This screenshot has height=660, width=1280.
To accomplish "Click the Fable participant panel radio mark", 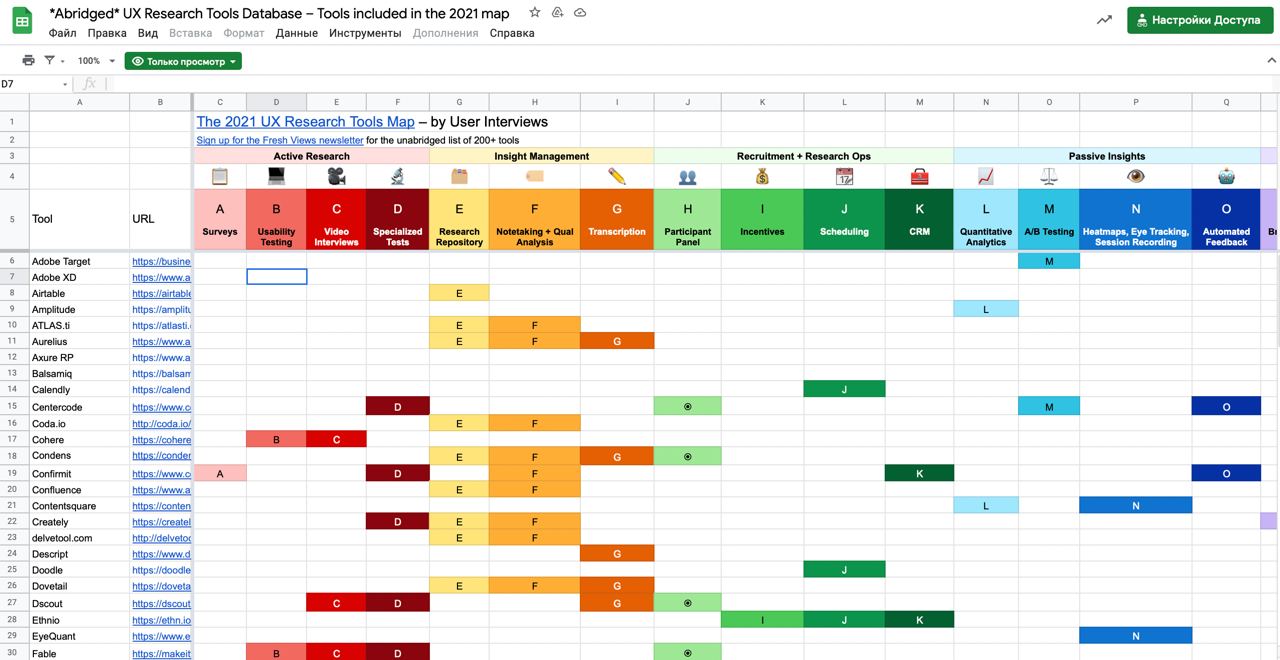I will [687, 653].
